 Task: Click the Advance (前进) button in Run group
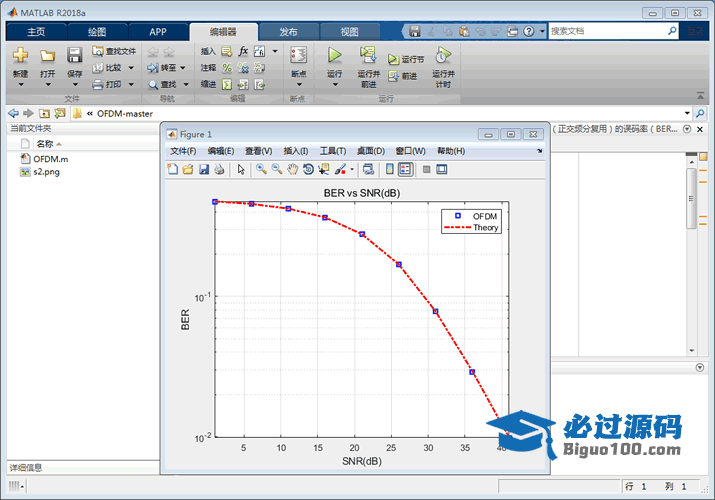coord(403,76)
